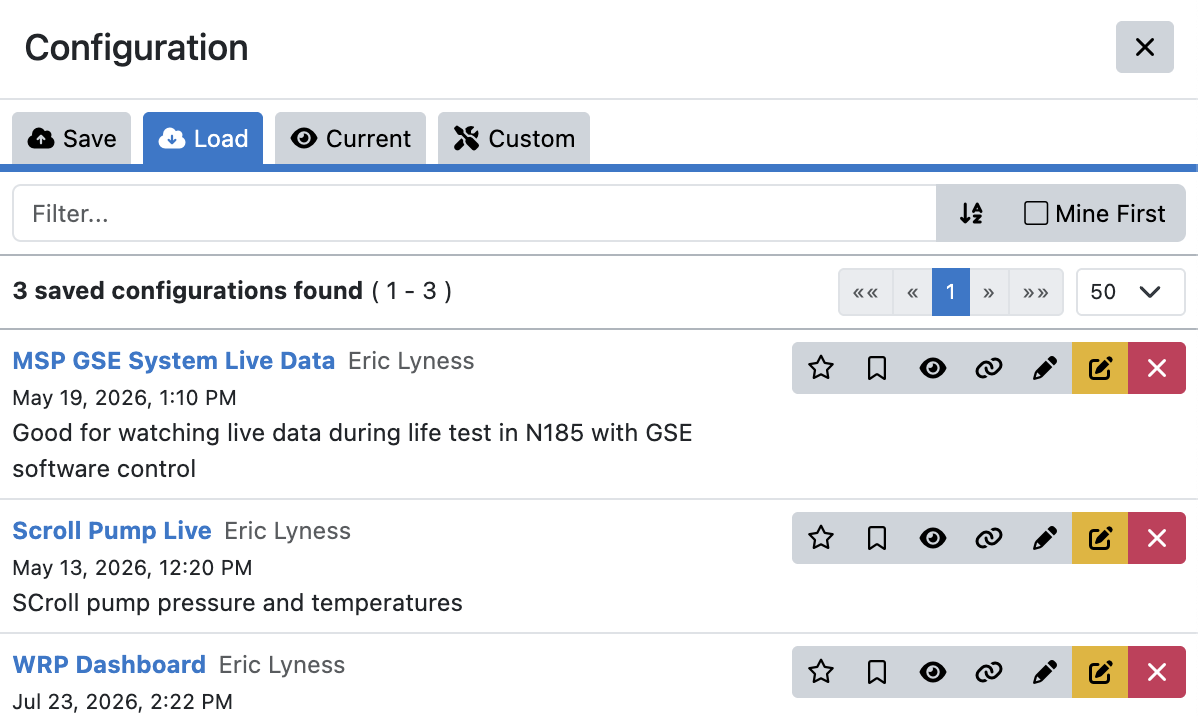The height and width of the screenshot is (716, 1198).
Task: Star the MSP GSE System Live Data configuration
Action: point(821,368)
